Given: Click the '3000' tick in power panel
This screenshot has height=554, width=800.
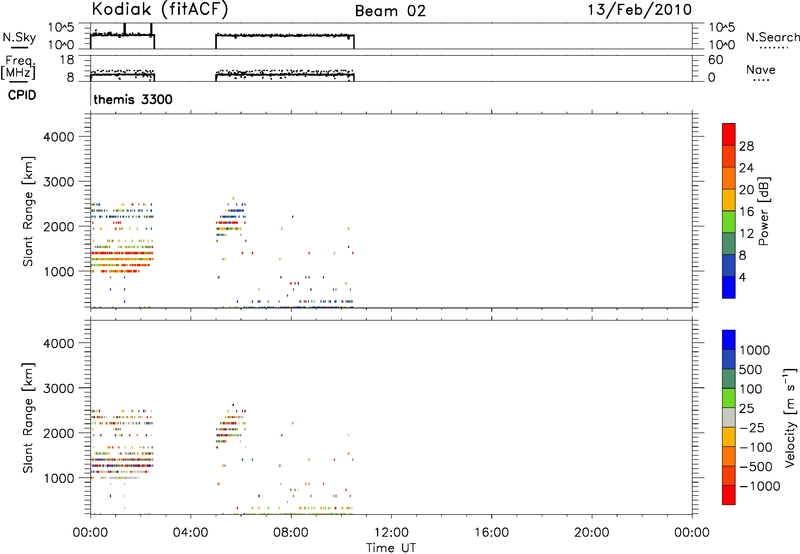Looking at the screenshot, I should 59,182.
